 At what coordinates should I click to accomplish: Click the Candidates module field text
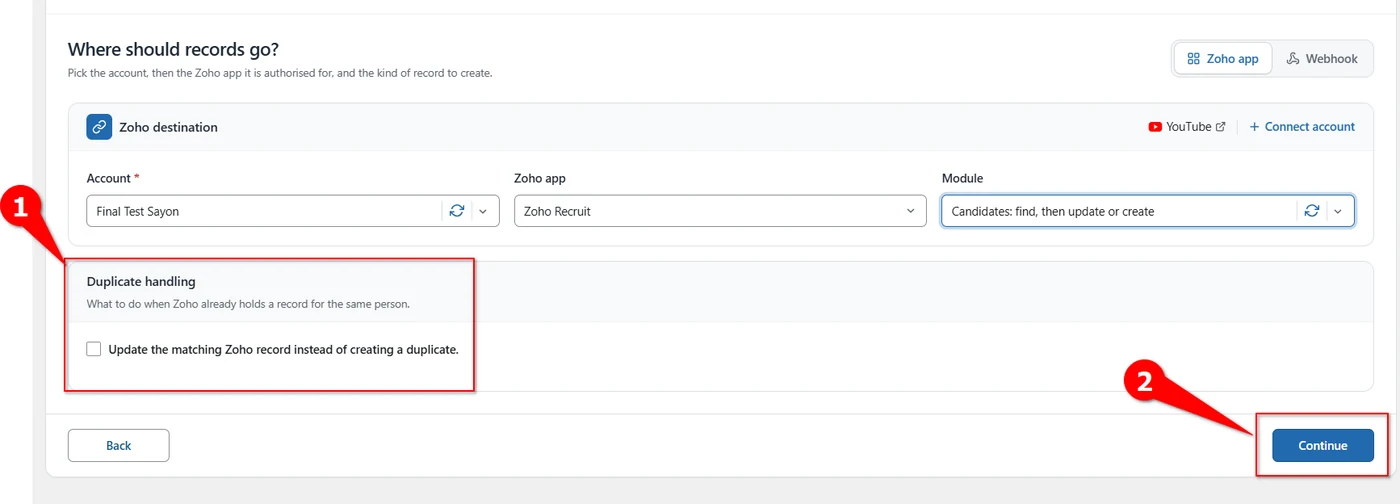click(x=1052, y=211)
